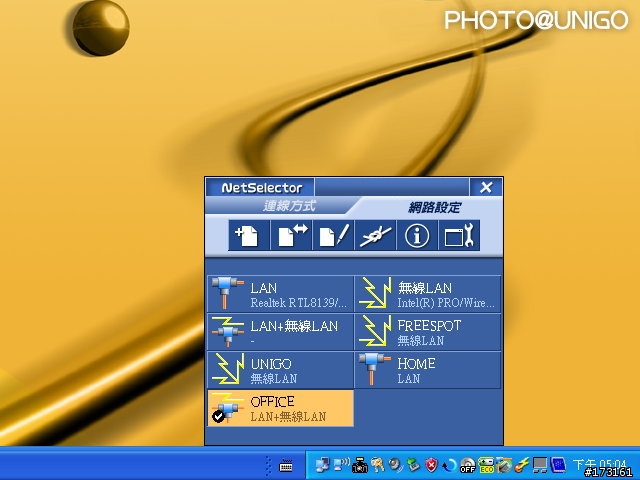Click the text "Realtek RTL8139/..."
640x480 pixels.
(x=298, y=303)
